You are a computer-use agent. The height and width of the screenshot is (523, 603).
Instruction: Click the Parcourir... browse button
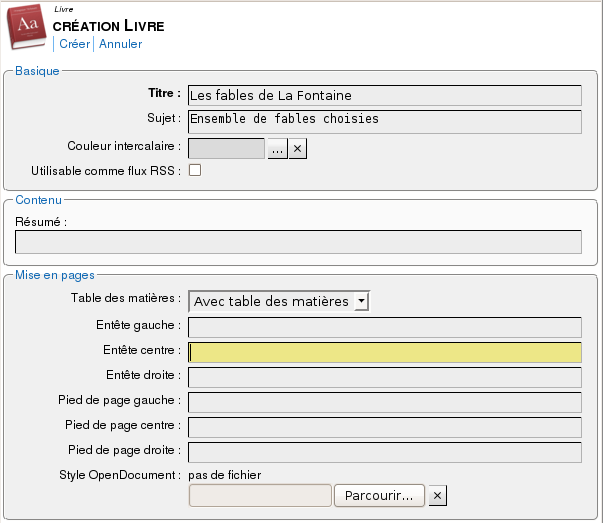coord(379,496)
